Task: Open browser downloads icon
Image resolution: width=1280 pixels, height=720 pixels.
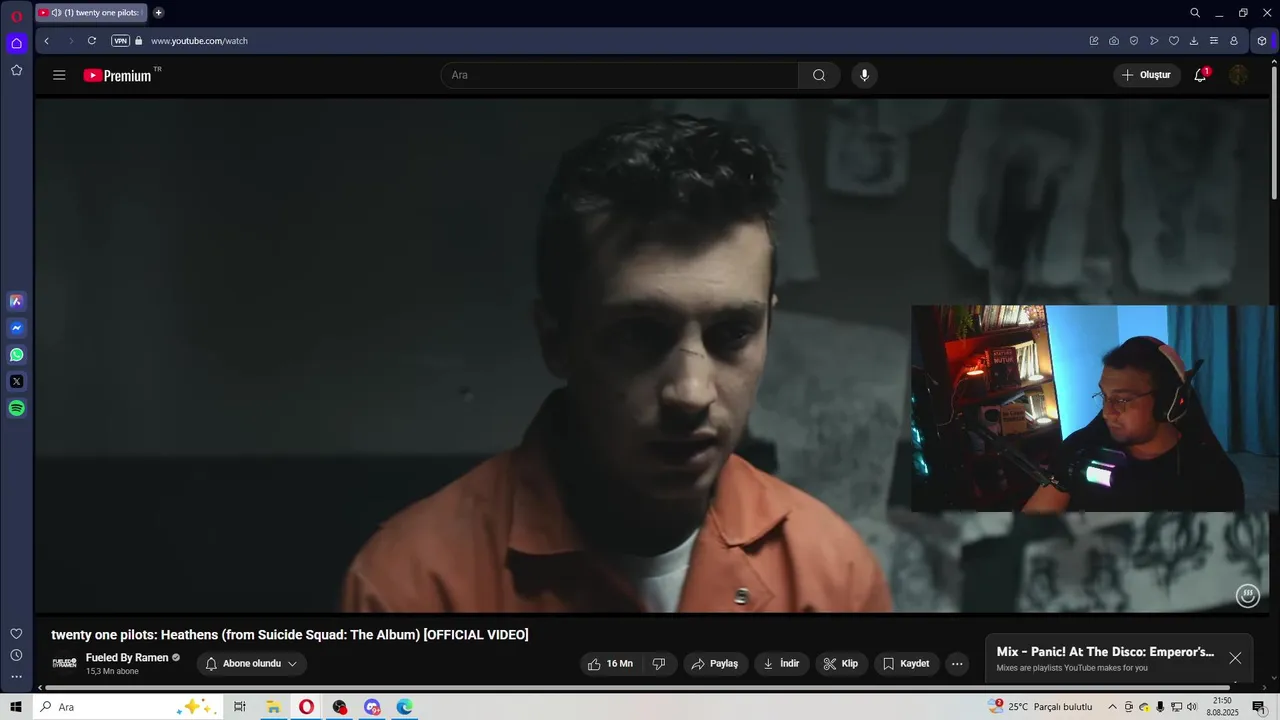Action: (1194, 41)
